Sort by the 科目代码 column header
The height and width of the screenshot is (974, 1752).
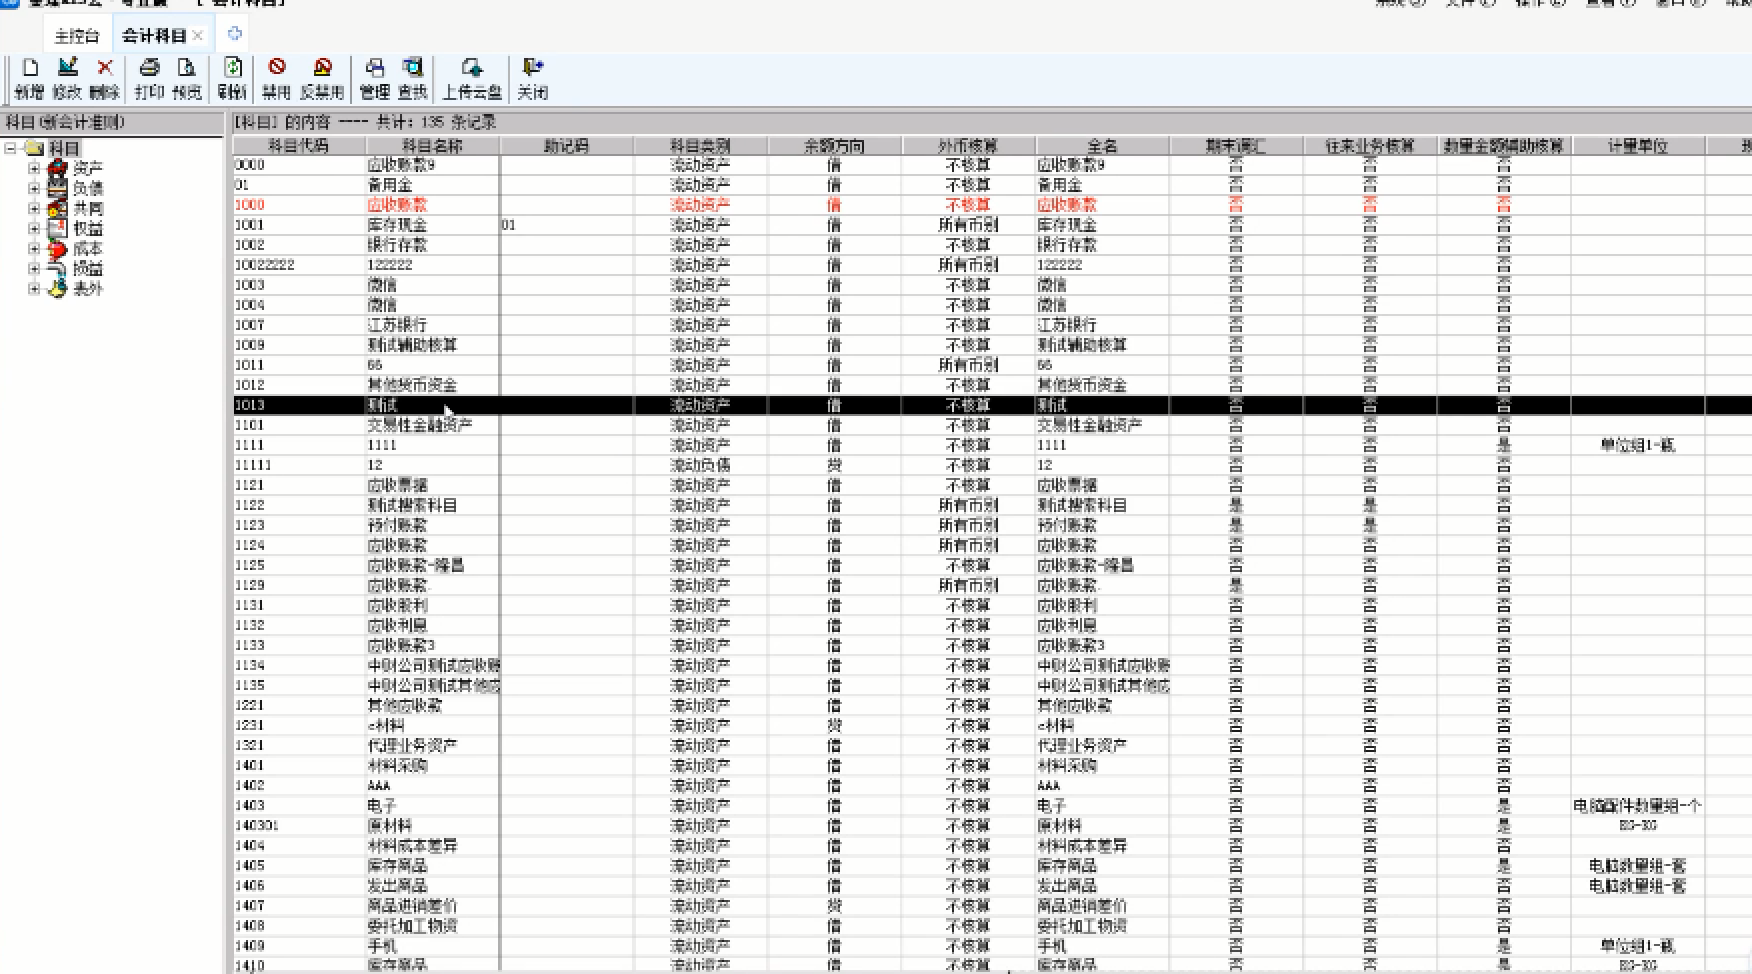[298, 146]
